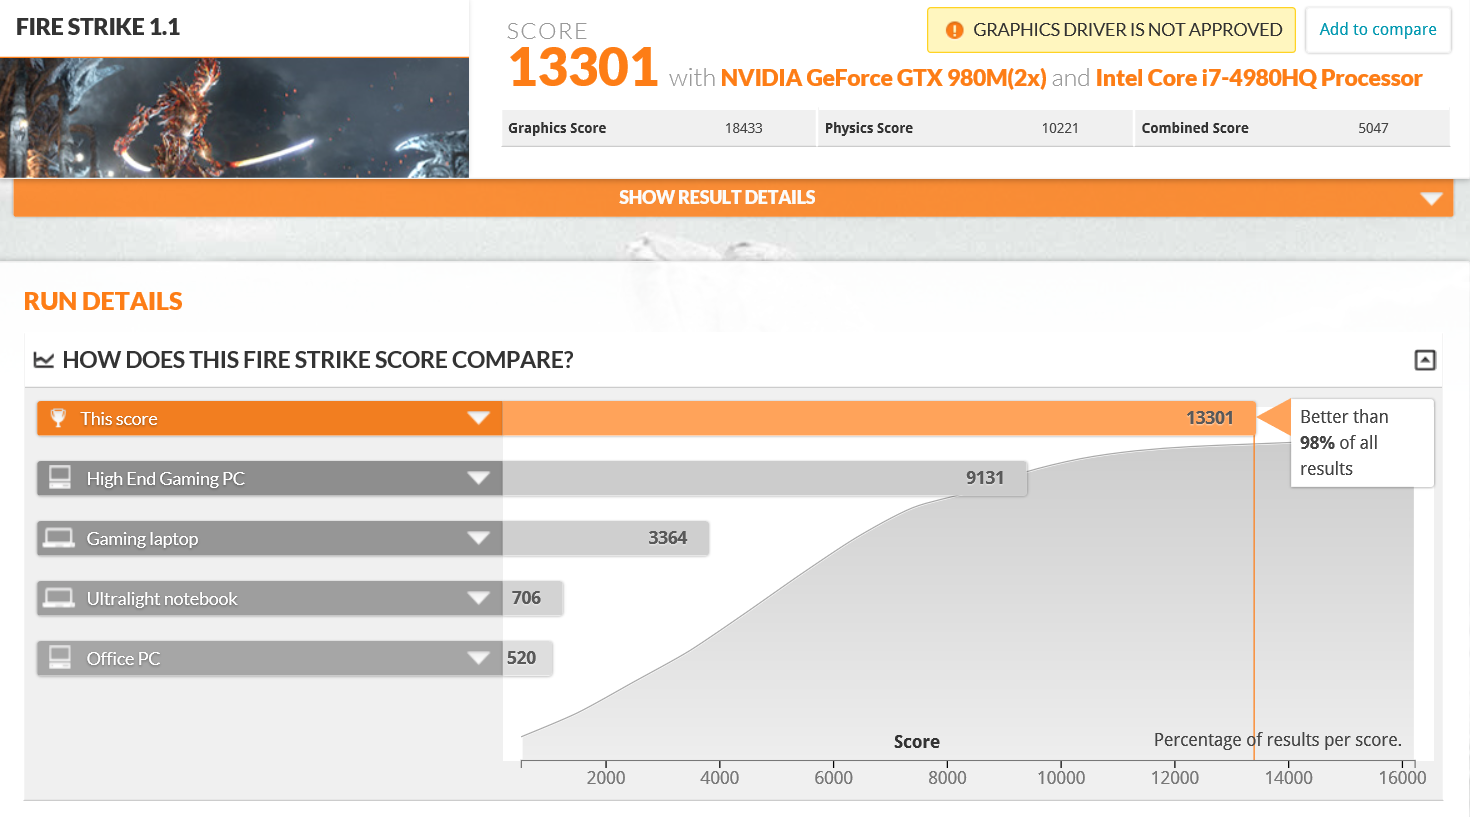Click the Graphics Score value 18433
The image size is (1470, 817).
(743, 128)
